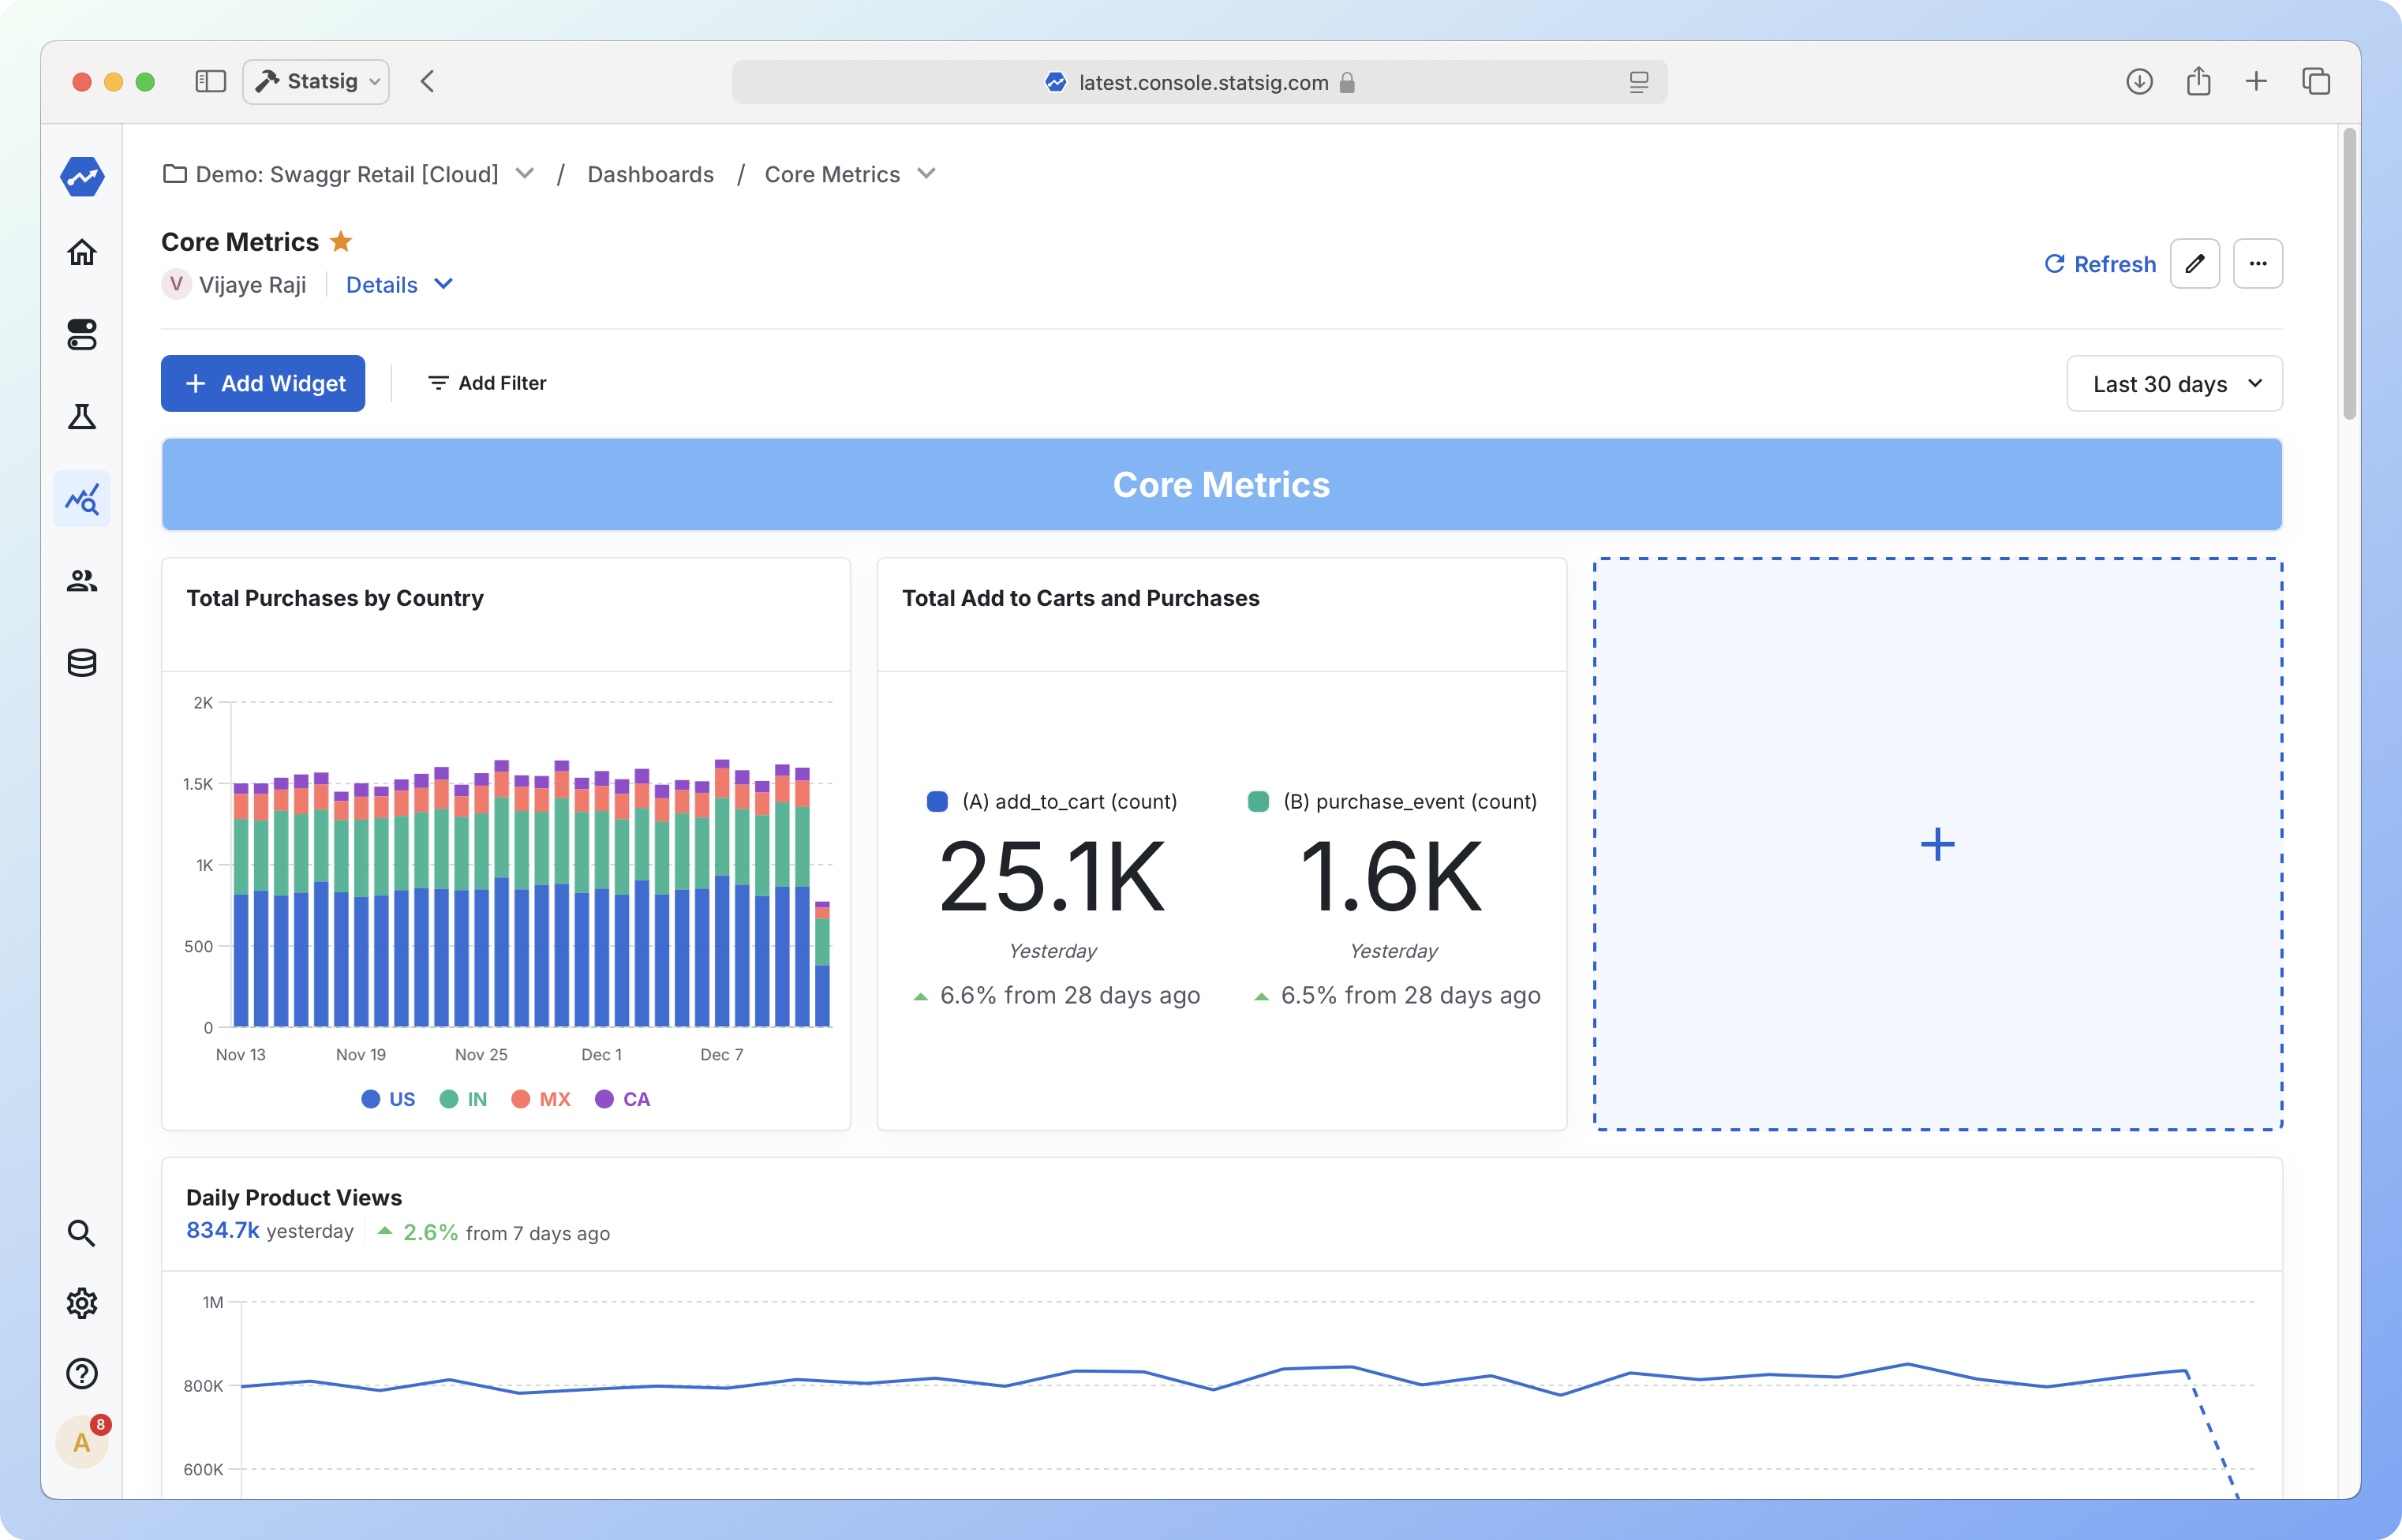The image size is (2402, 1540).
Task: Select the Users panel icon
Action: click(82, 581)
